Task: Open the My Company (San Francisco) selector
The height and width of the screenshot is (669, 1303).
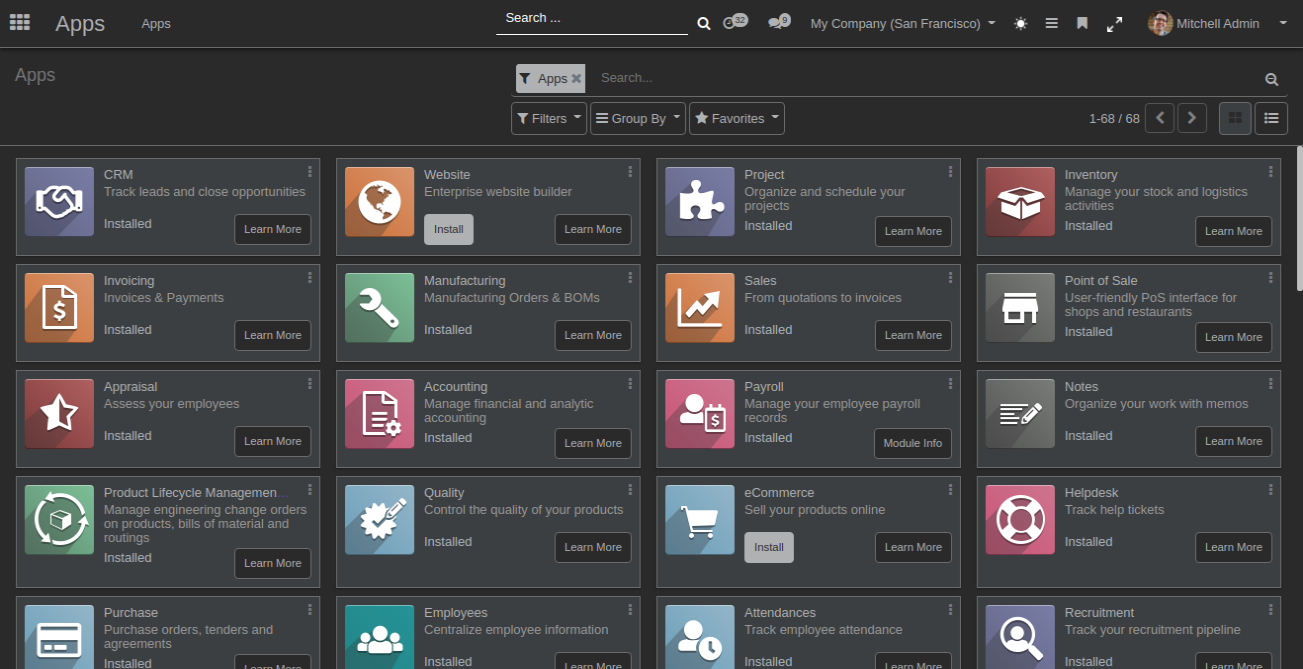Action: tap(903, 23)
